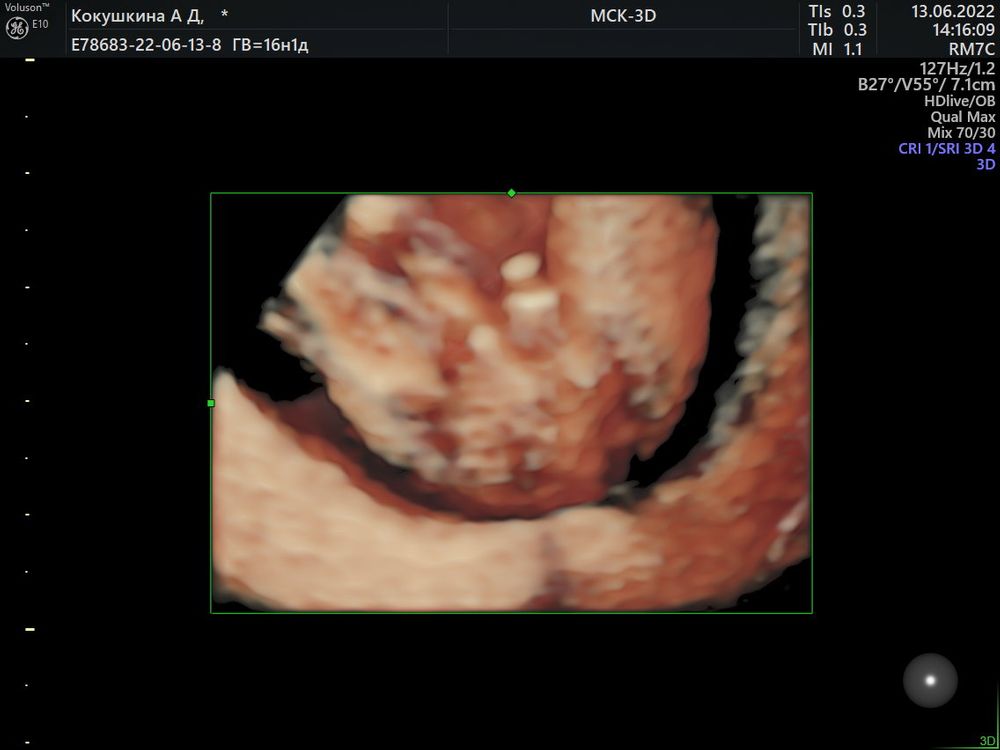Click the HDlive/OB render mode text
The width and height of the screenshot is (1000, 750).
click(x=959, y=101)
